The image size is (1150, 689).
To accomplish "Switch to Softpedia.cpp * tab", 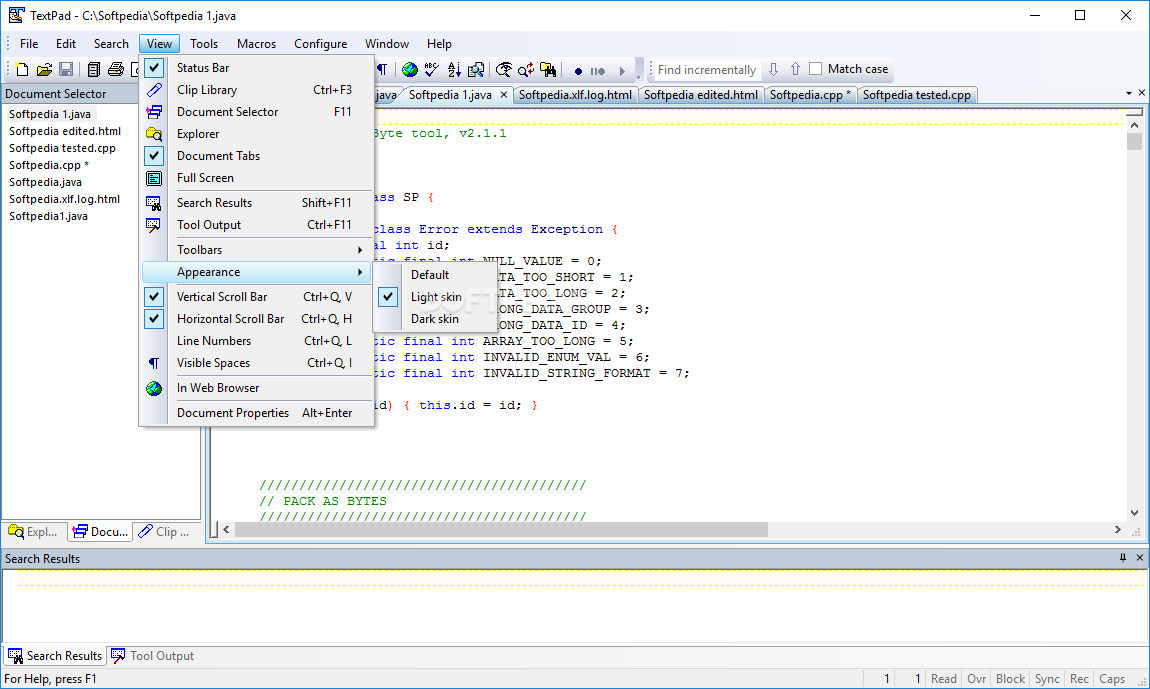I will 810,95.
